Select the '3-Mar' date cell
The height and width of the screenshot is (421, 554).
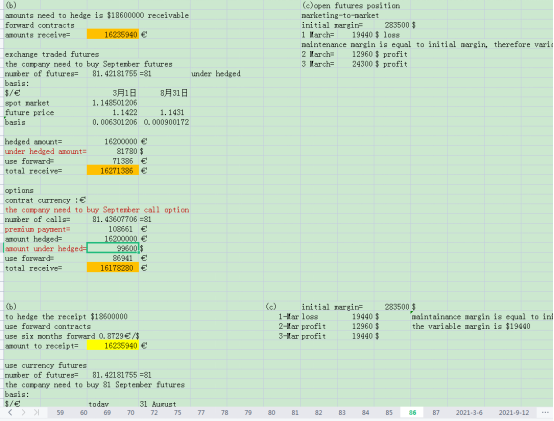289,336
